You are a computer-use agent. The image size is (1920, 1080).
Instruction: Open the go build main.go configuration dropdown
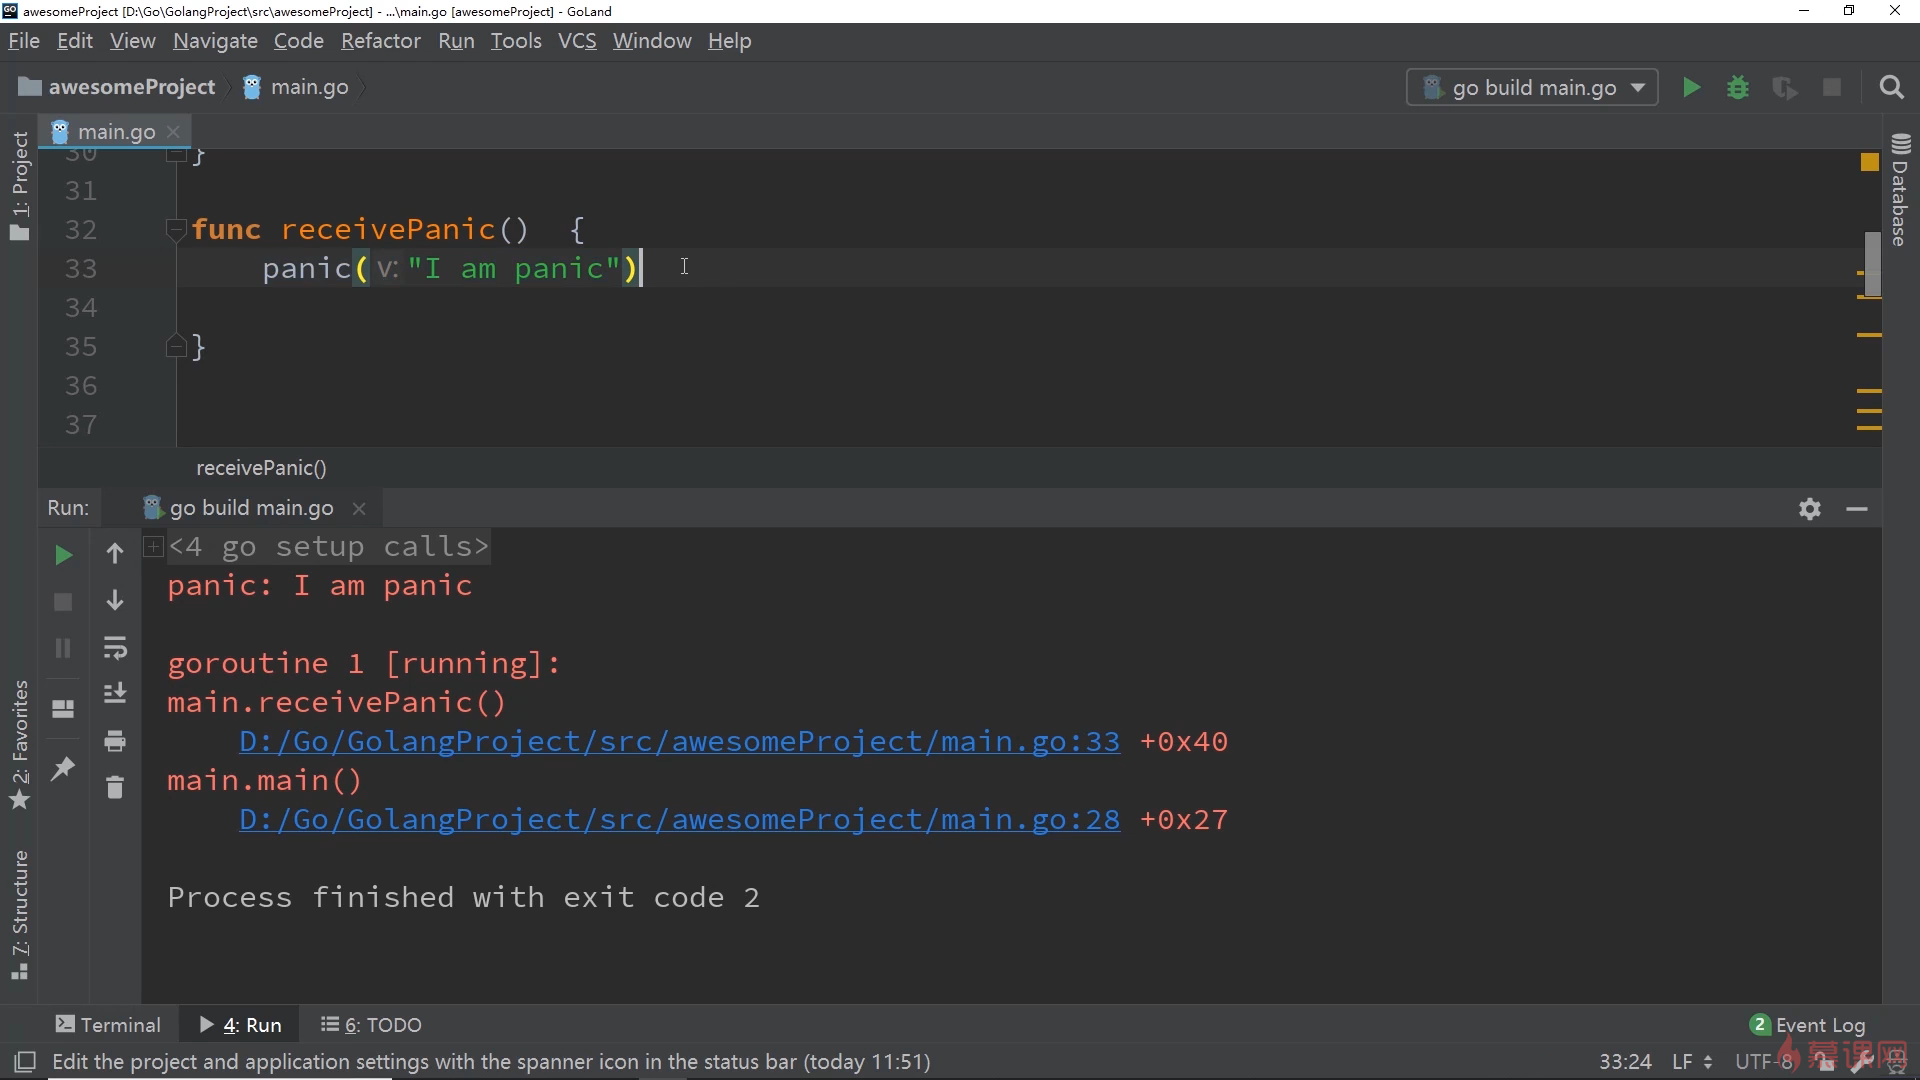(1532, 88)
